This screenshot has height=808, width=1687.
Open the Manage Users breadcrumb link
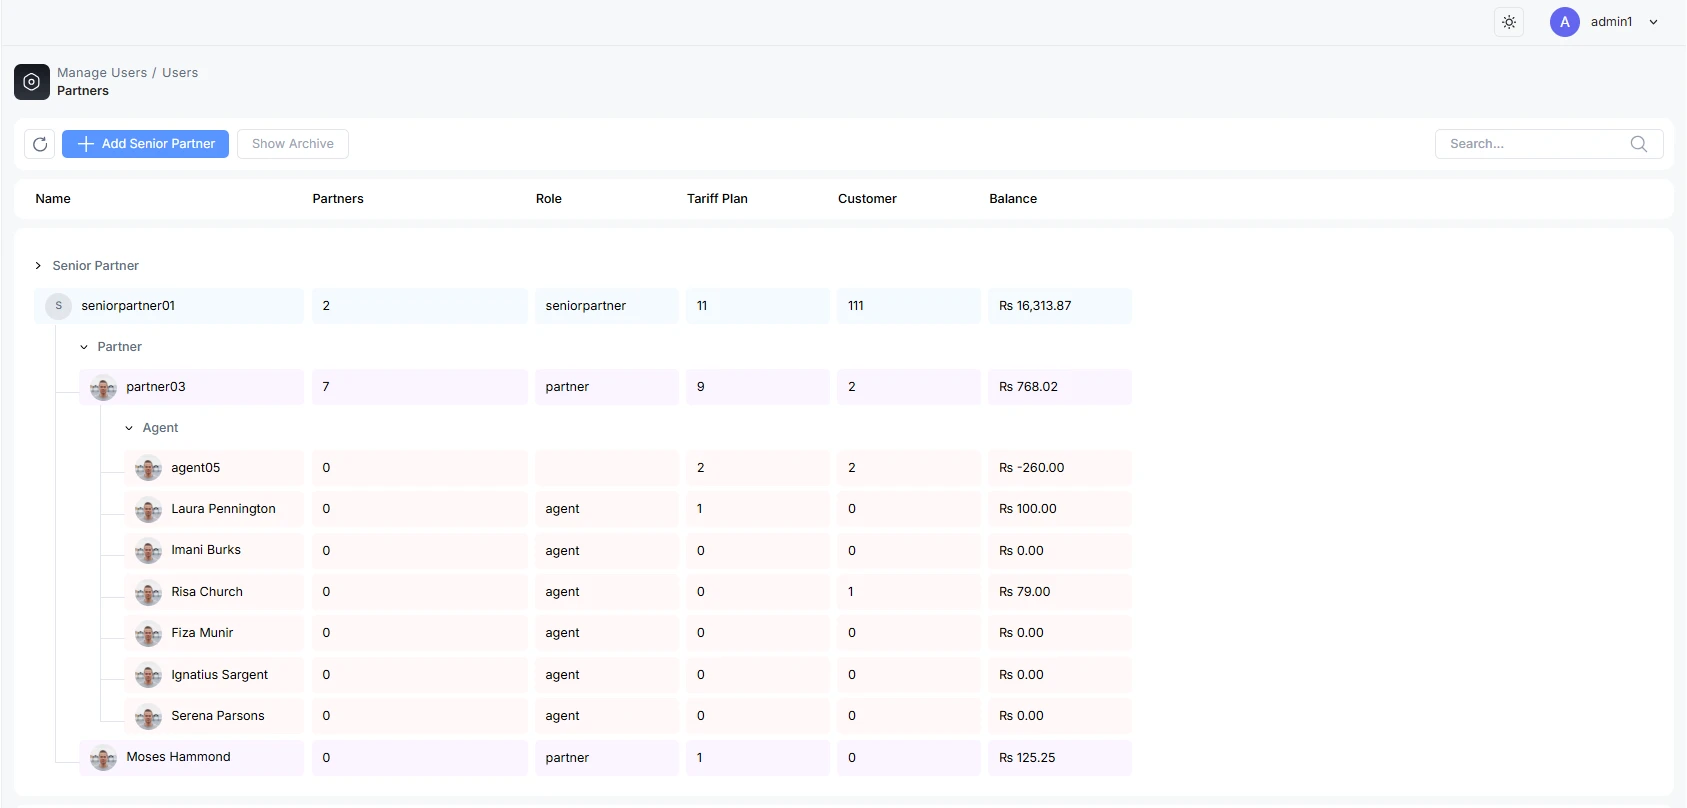pyautogui.click(x=102, y=73)
